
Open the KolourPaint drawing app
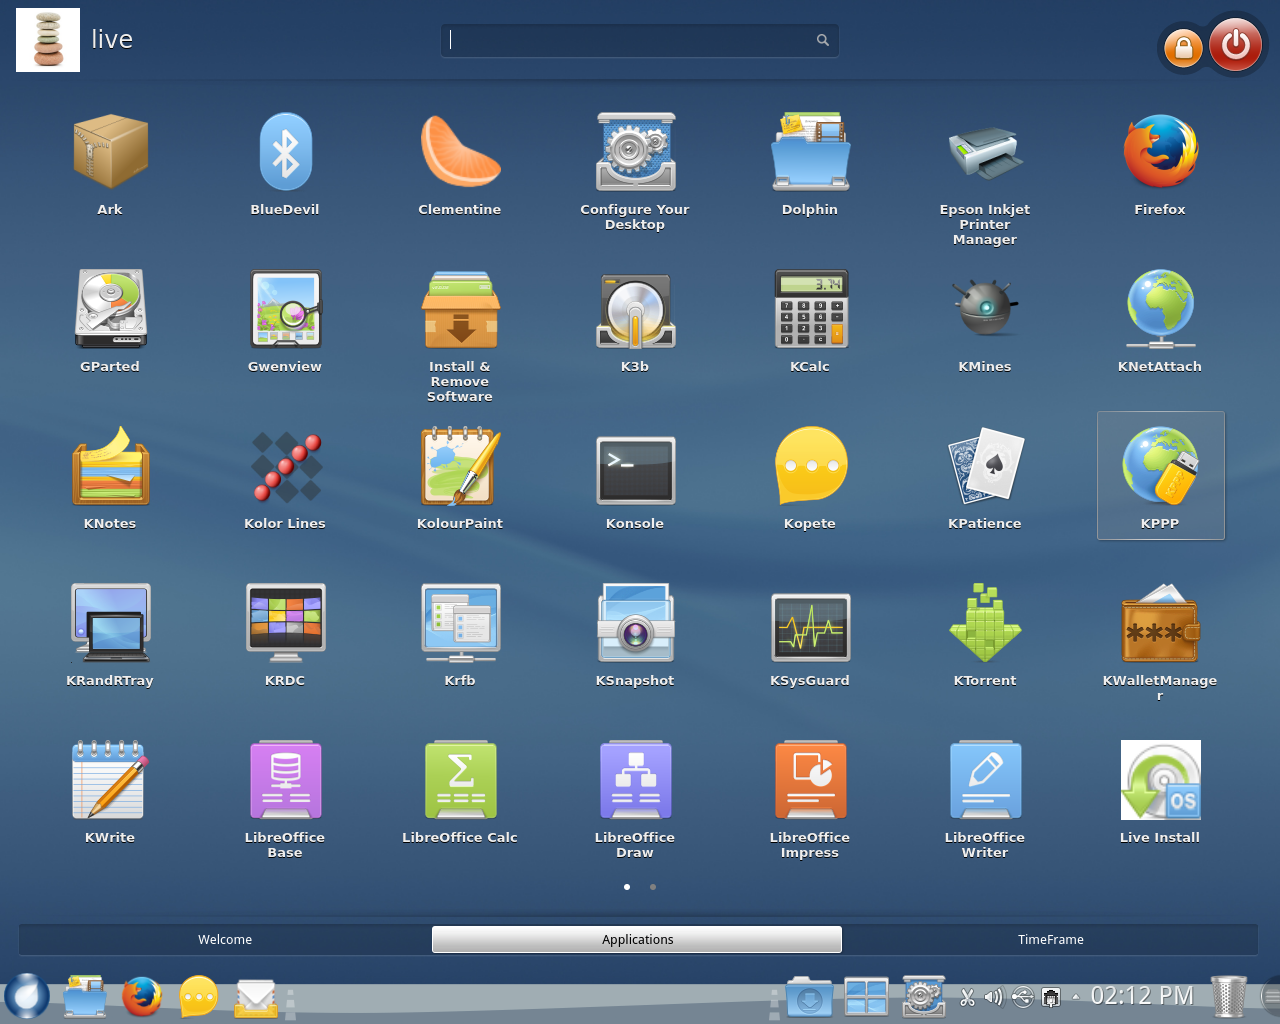click(460, 478)
